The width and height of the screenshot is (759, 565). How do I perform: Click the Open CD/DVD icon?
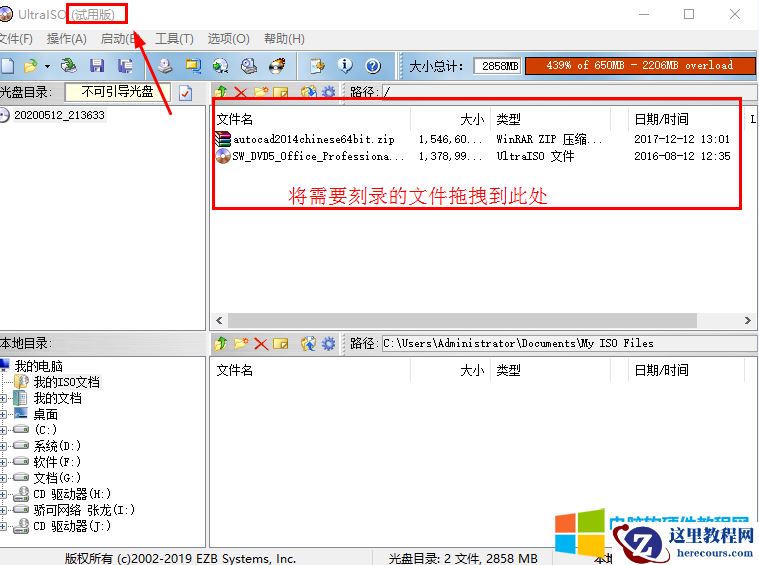(x=69, y=65)
